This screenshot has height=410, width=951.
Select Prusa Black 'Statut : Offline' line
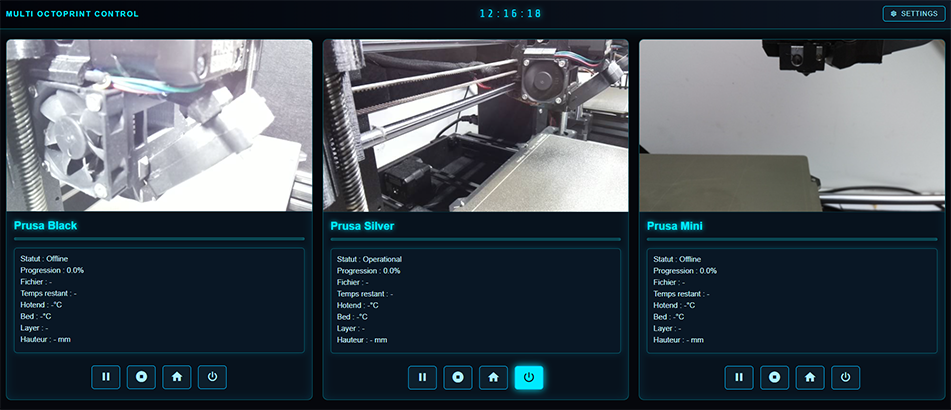click(x=44, y=258)
